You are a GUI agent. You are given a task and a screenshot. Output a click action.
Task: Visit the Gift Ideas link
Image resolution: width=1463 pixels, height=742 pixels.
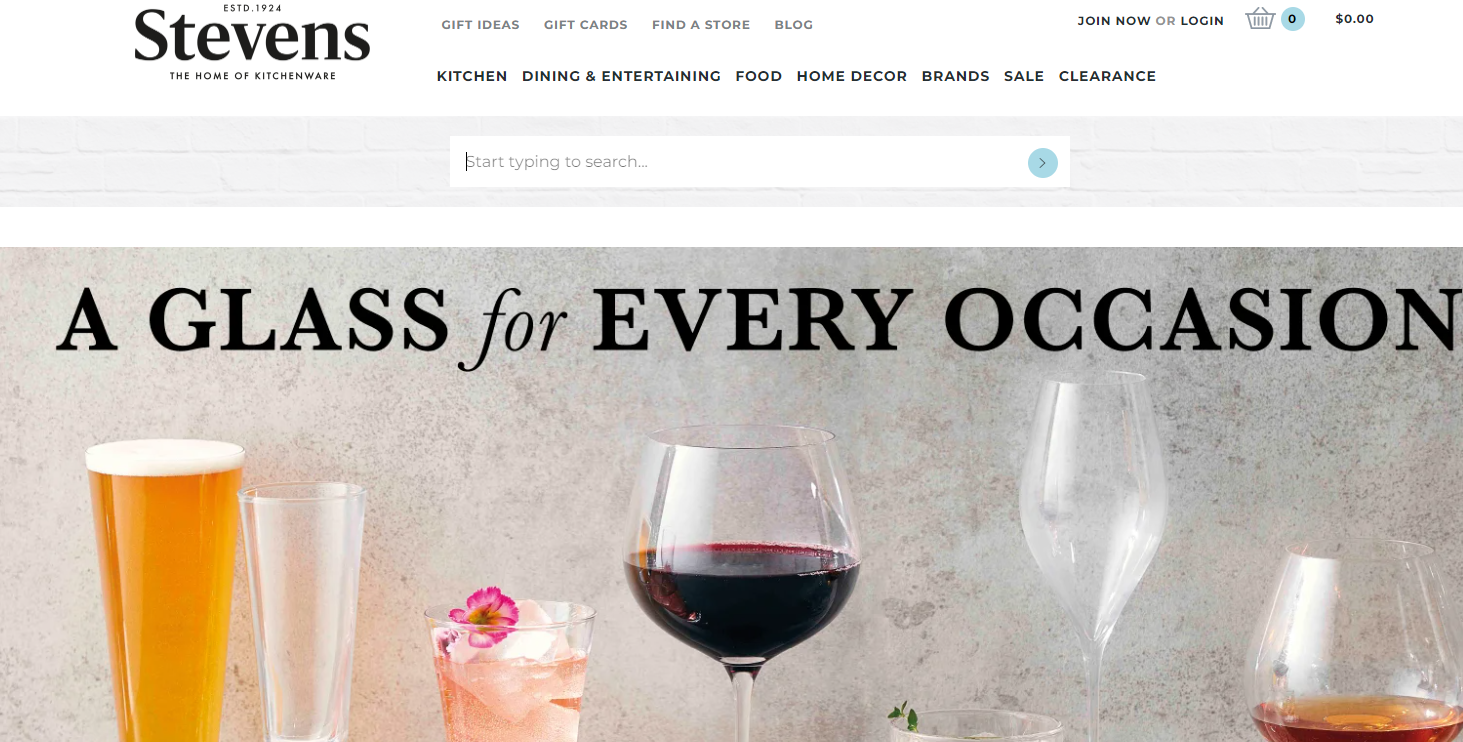(481, 25)
